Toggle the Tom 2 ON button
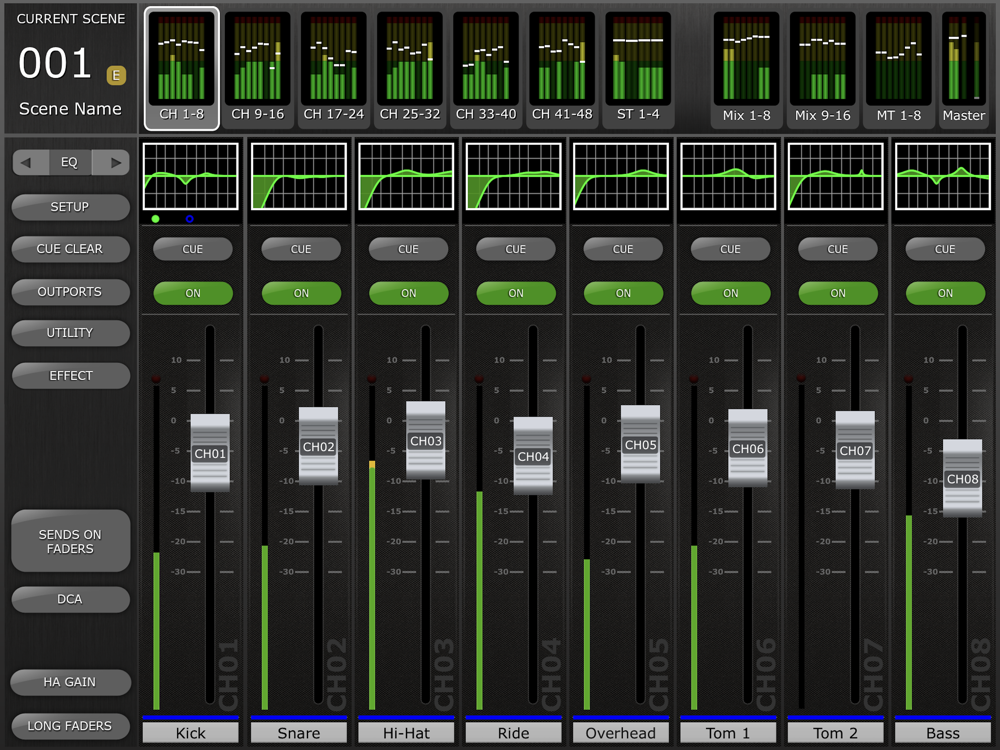This screenshot has height=750, width=1000. 838,293
